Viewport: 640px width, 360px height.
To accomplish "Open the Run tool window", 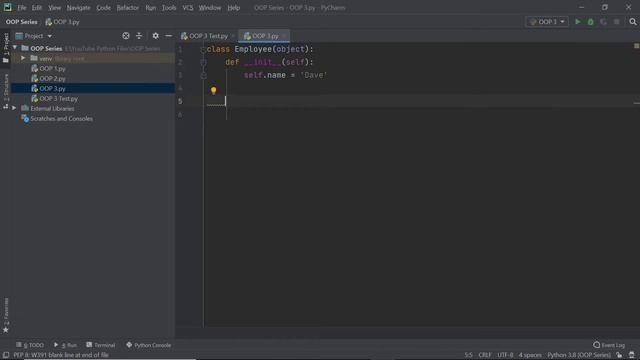I will tap(65, 345).
